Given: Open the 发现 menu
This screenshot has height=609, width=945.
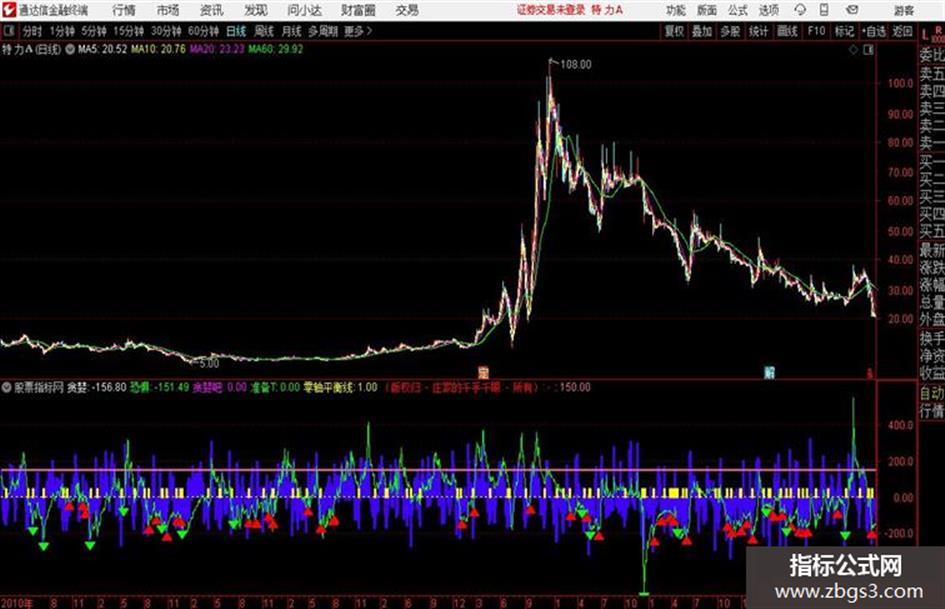Looking at the screenshot, I should (256, 10).
